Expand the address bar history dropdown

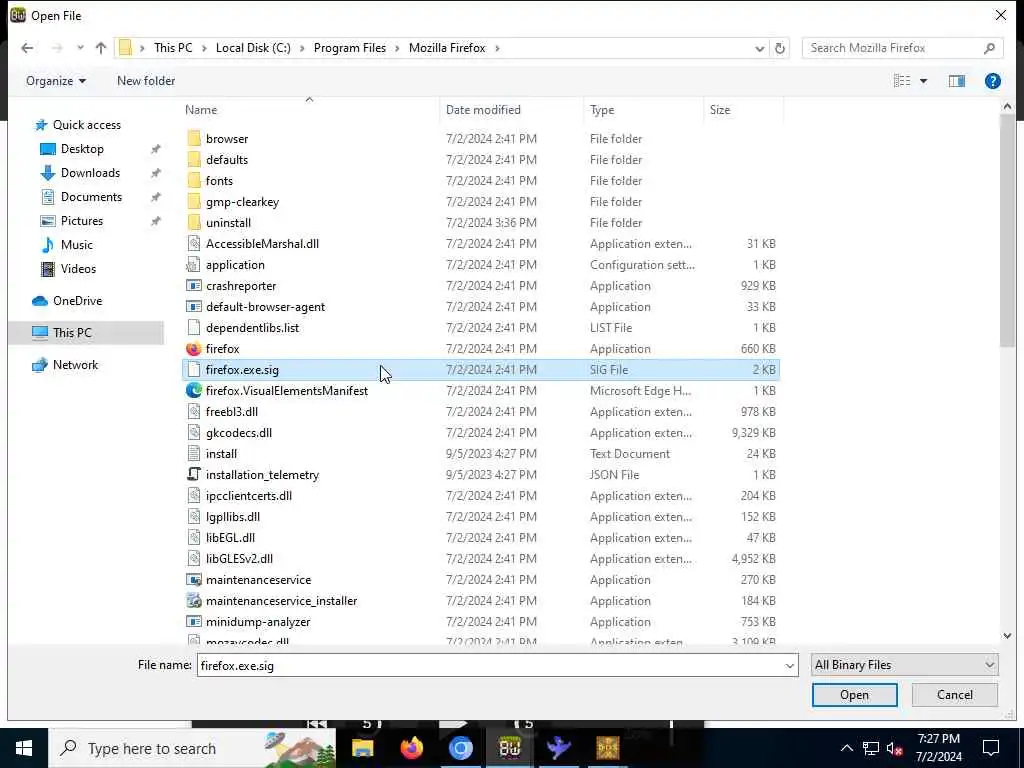[x=759, y=48]
